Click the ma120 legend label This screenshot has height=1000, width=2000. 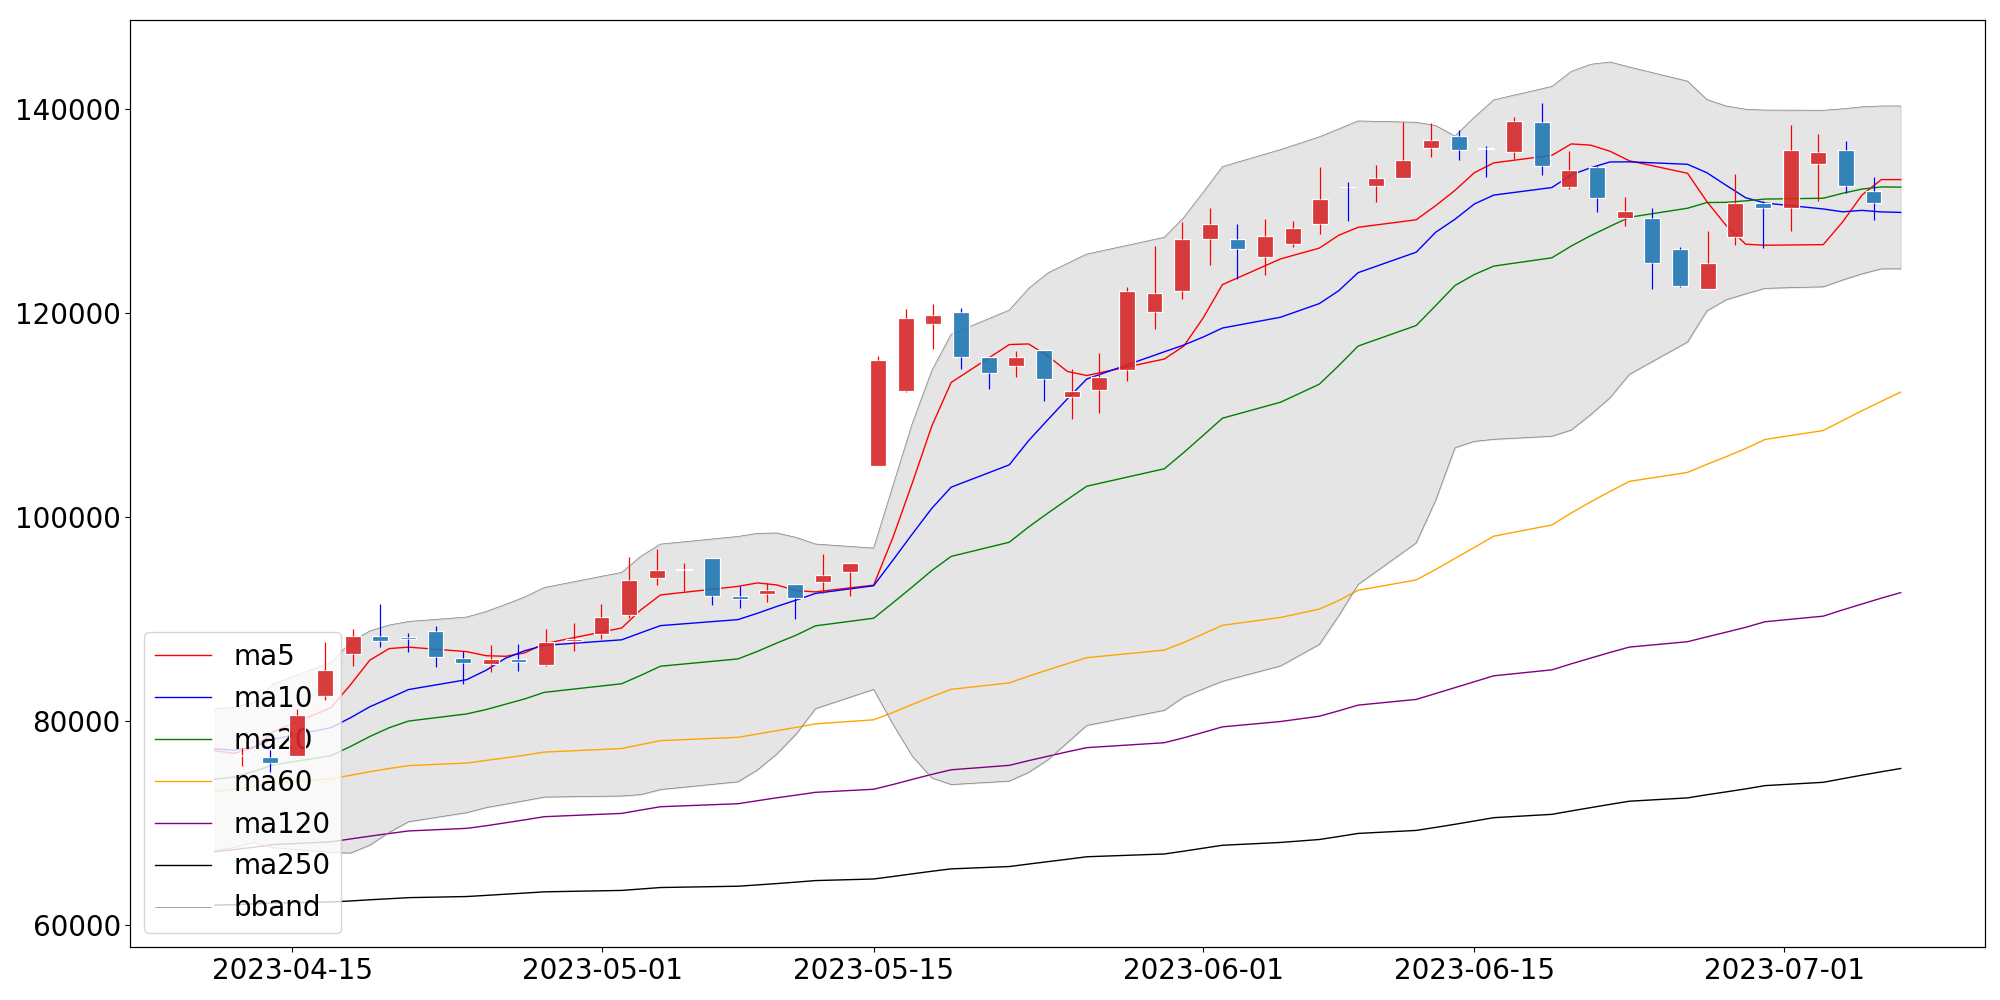tap(282, 823)
